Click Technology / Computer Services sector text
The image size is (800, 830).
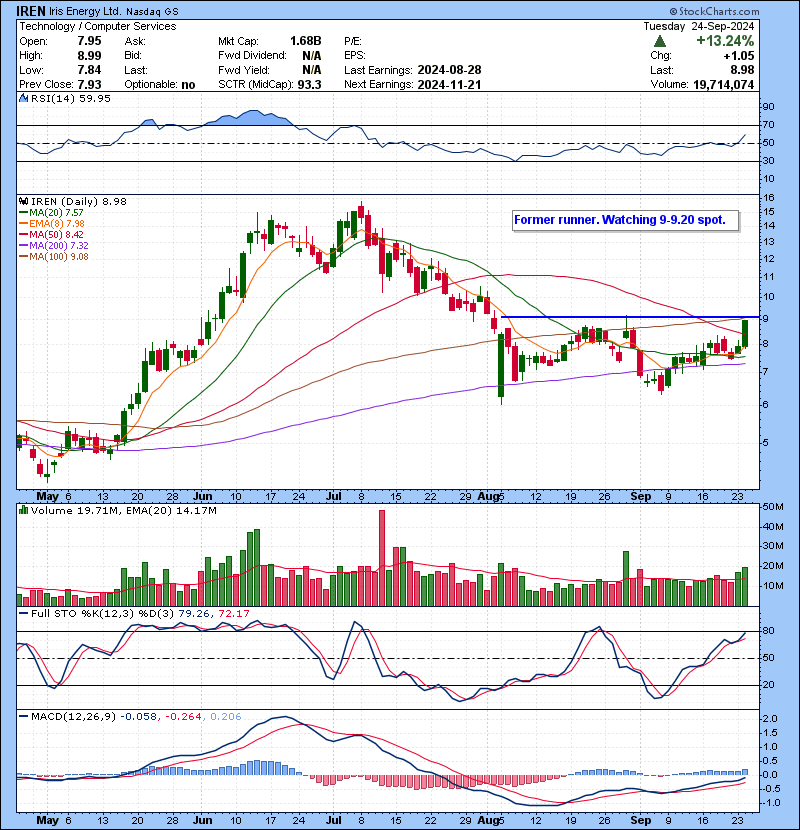pyautogui.click(x=98, y=26)
